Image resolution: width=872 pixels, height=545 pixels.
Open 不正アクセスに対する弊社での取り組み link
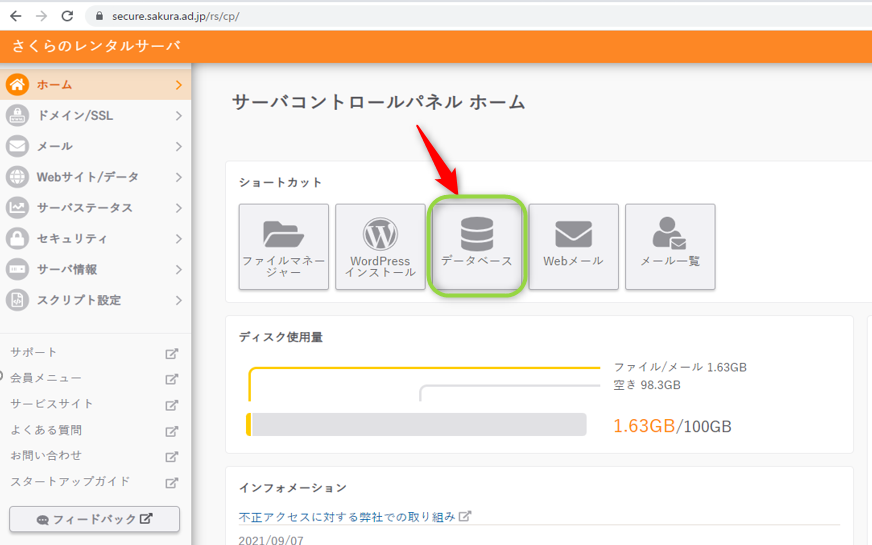tap(347, 517)
